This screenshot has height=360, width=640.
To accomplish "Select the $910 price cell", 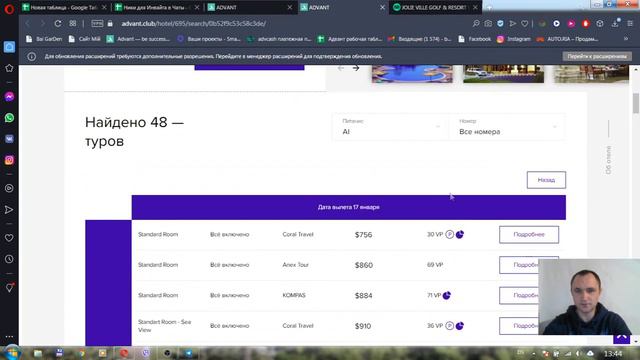I will coord(363,326).
